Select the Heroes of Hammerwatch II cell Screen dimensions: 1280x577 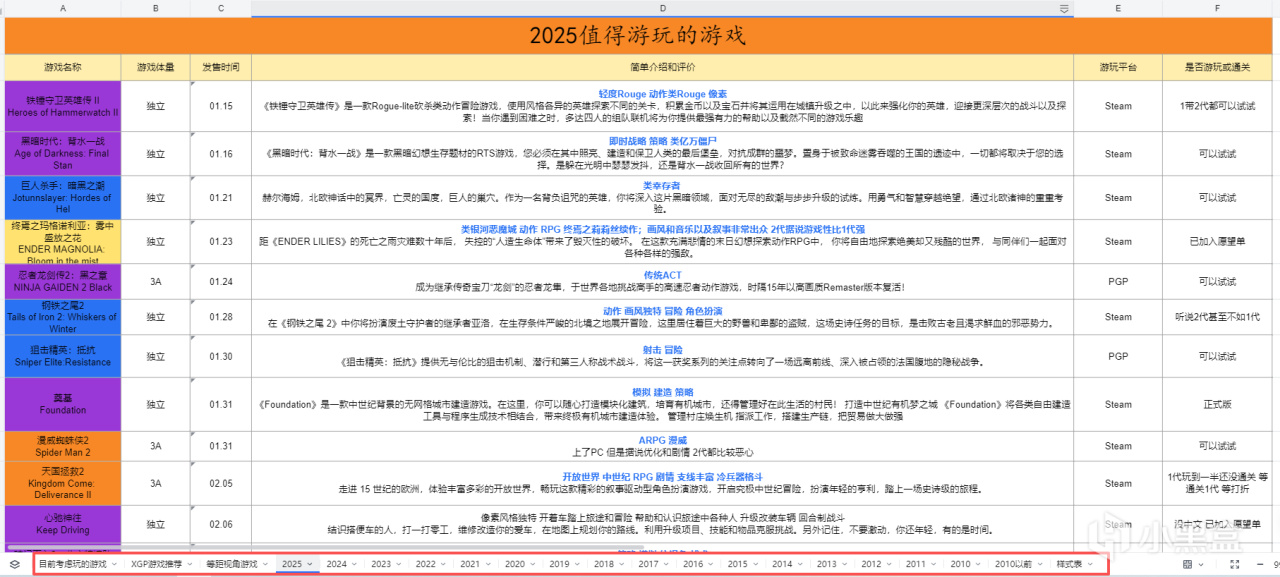point(63,106)
